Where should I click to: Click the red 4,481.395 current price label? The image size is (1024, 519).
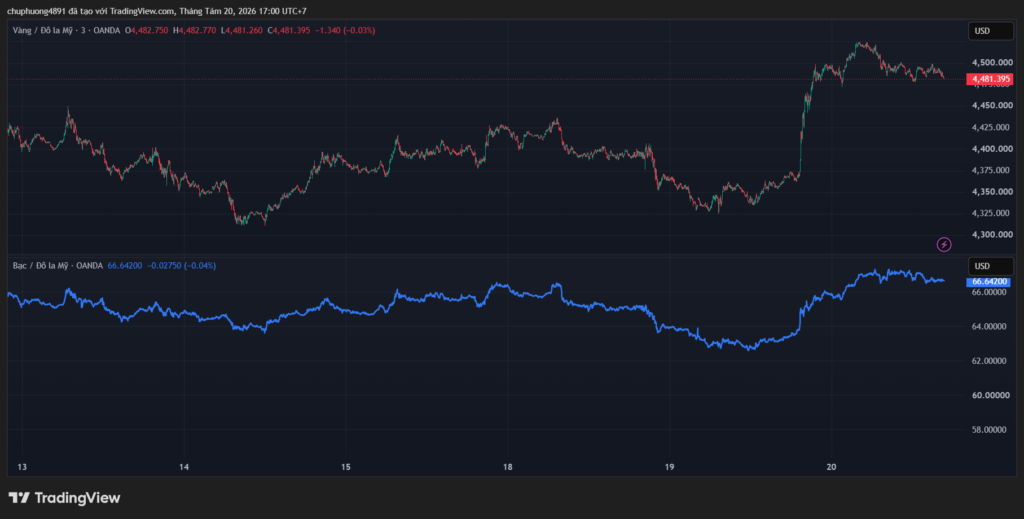(x=989, y=79)
